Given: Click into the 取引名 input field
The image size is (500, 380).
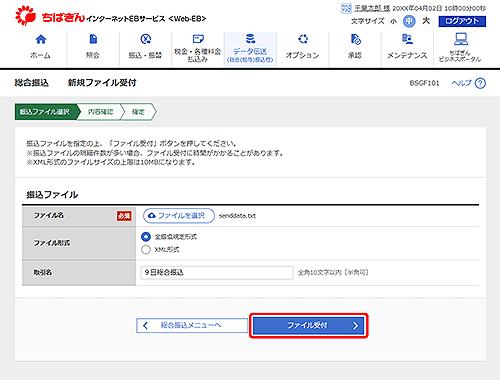Looking at the screenshot, I should pyautogui.click(x=217, y=273).
